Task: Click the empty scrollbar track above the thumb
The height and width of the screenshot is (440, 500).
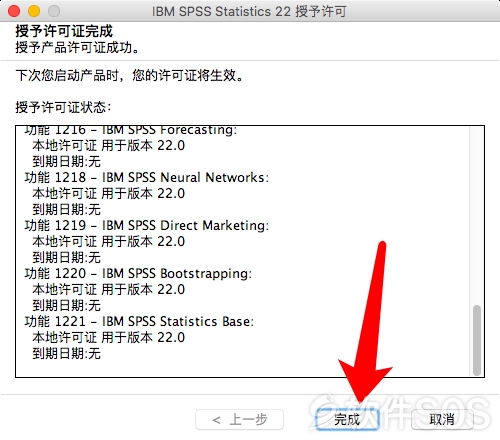Action: [x=477, y=215]
